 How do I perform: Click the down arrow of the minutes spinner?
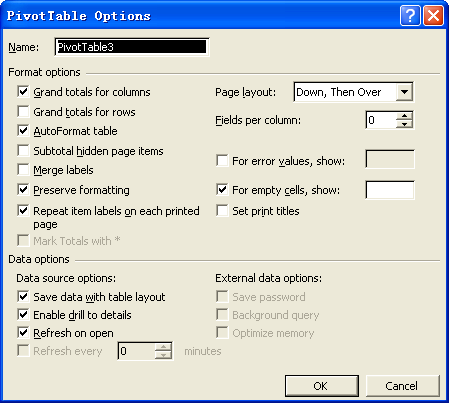163,355
